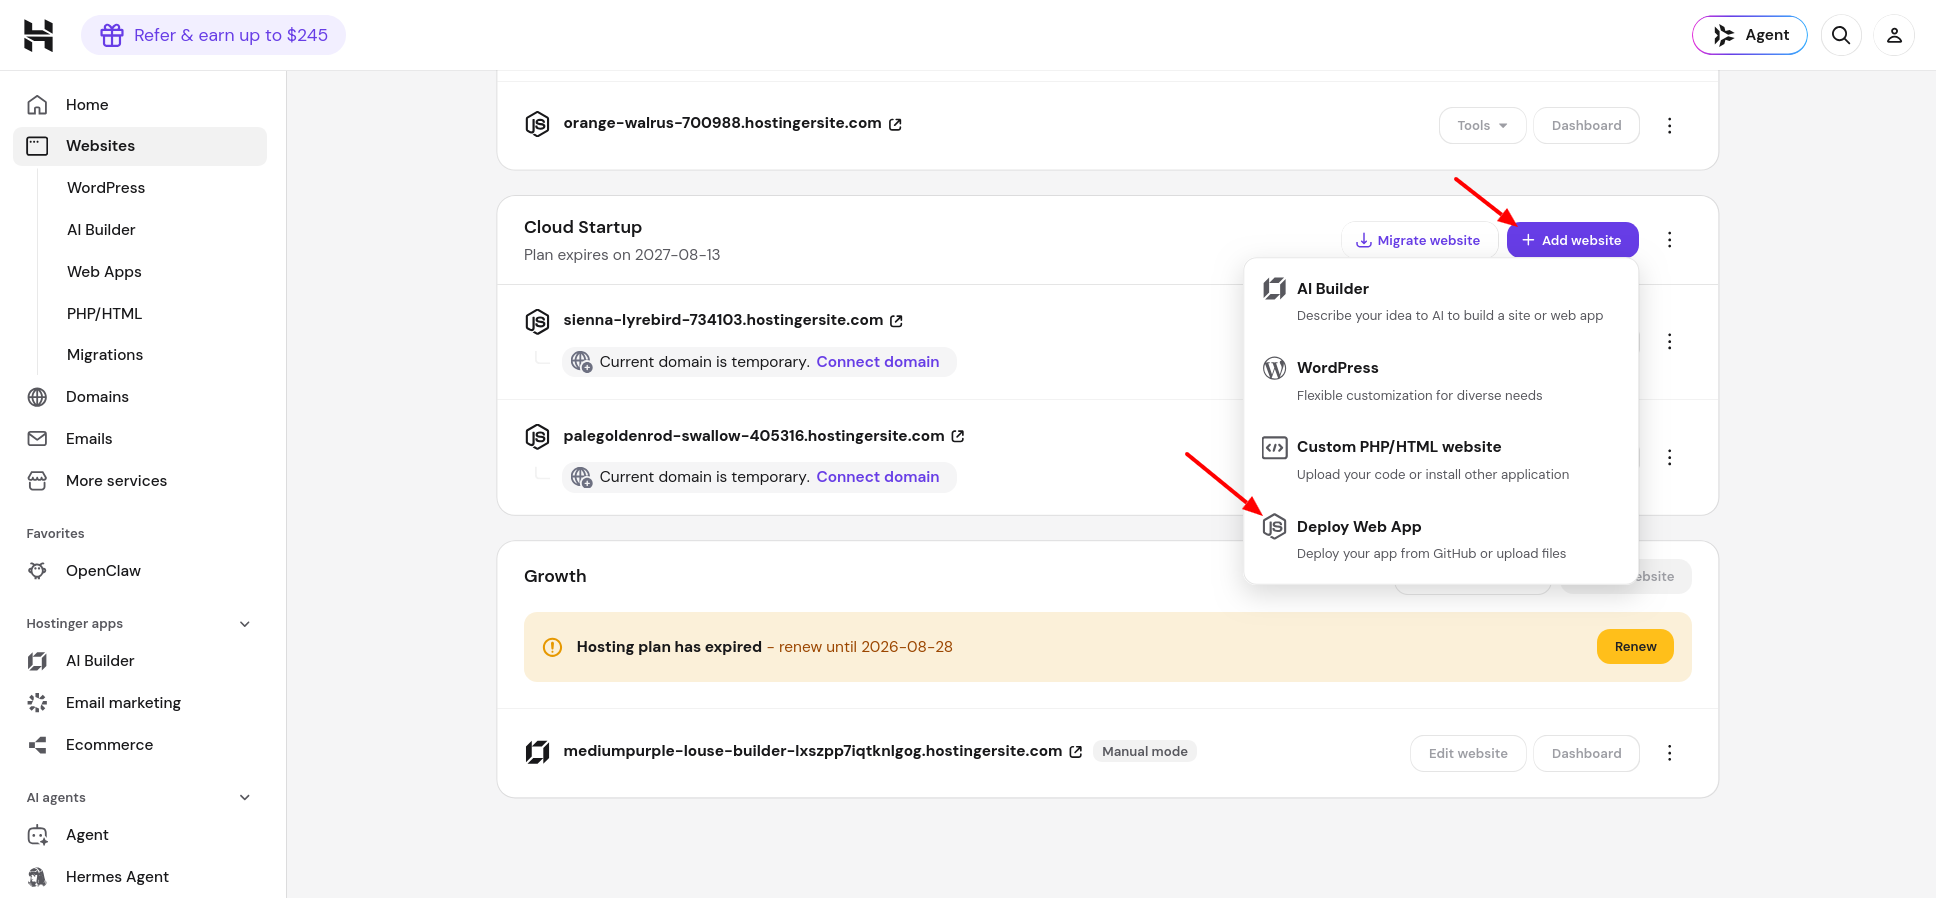The height and width of the screenshot is (898, 1936).
Task: Open search with the magnifier icon
Action: [1841, 35]
